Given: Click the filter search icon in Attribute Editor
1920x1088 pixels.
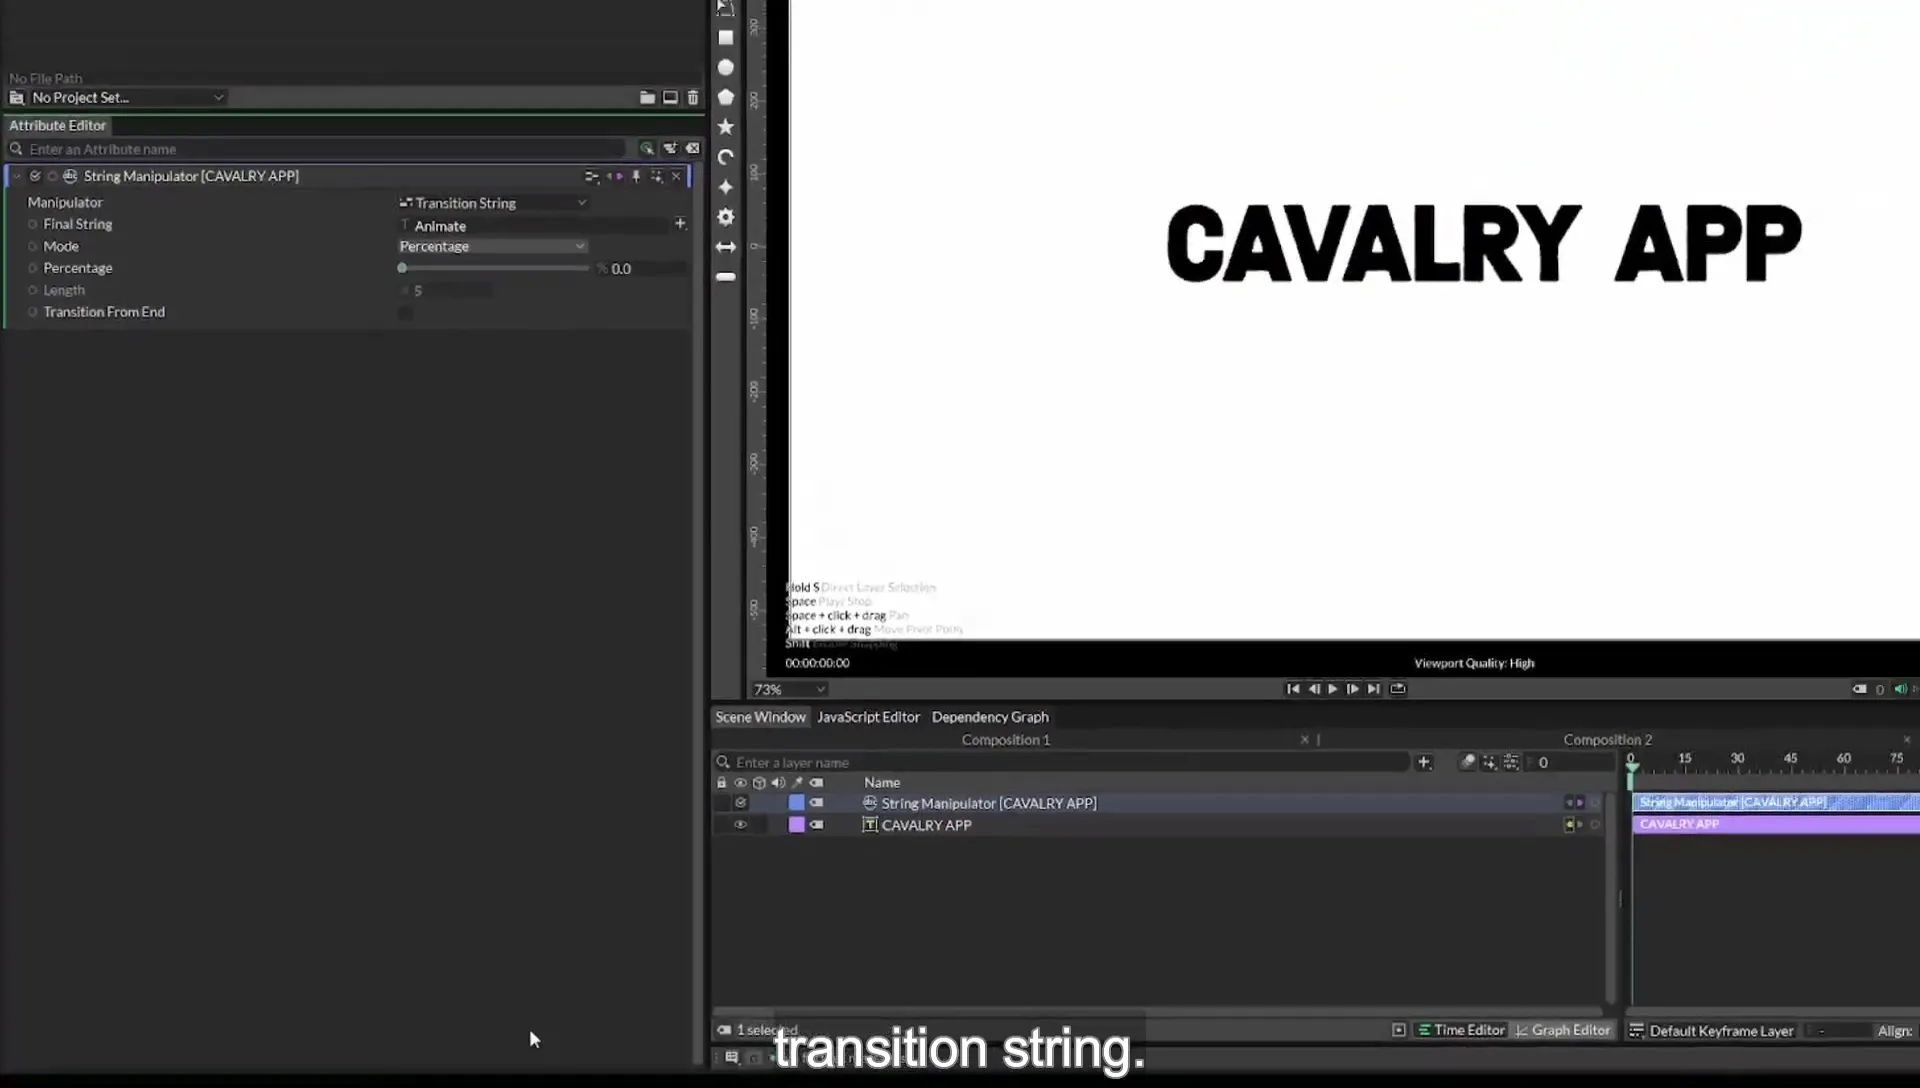Looking at the screenshot, I should (647, 149).
